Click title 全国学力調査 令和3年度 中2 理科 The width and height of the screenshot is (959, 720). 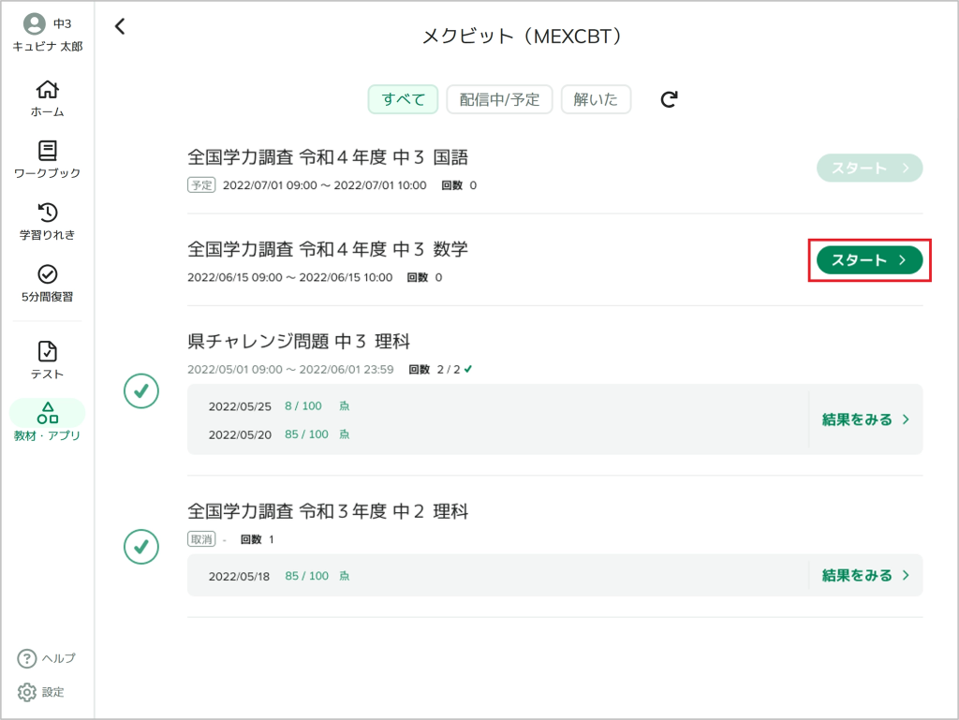[328, 511]
